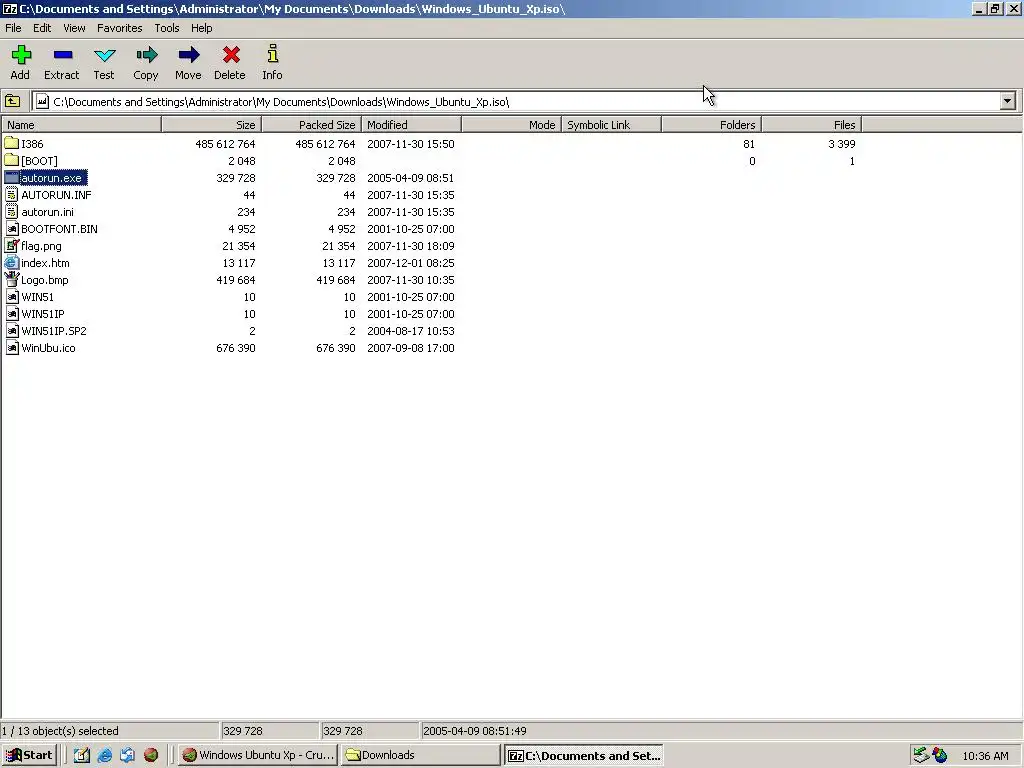
Task: Click the Move arrow toolbar icon
Action: click(x=188, y=55)
